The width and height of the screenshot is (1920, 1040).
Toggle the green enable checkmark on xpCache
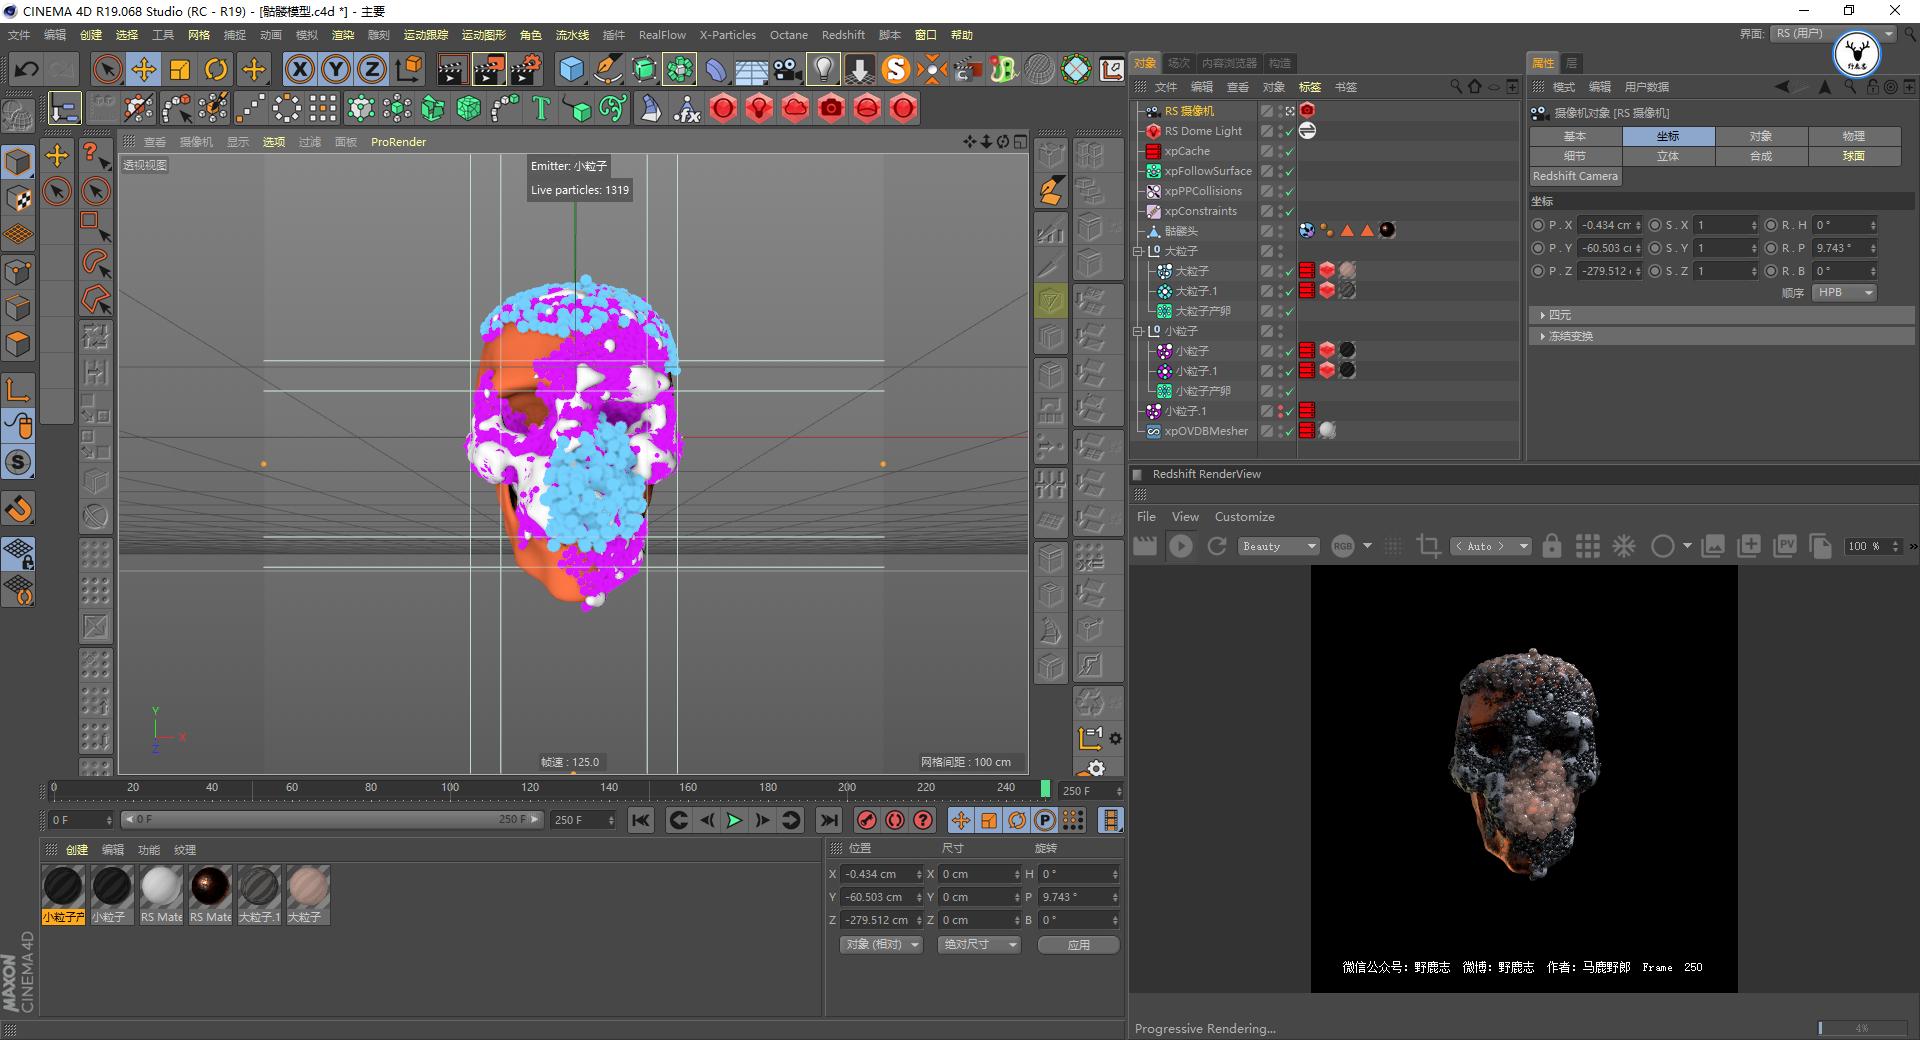pyautogui.click(x=1290, y=151)
